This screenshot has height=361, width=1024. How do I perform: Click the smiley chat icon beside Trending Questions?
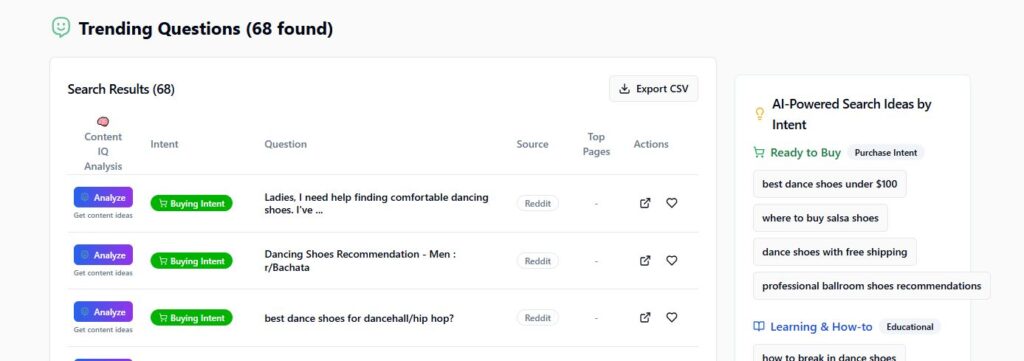(61, 27)
